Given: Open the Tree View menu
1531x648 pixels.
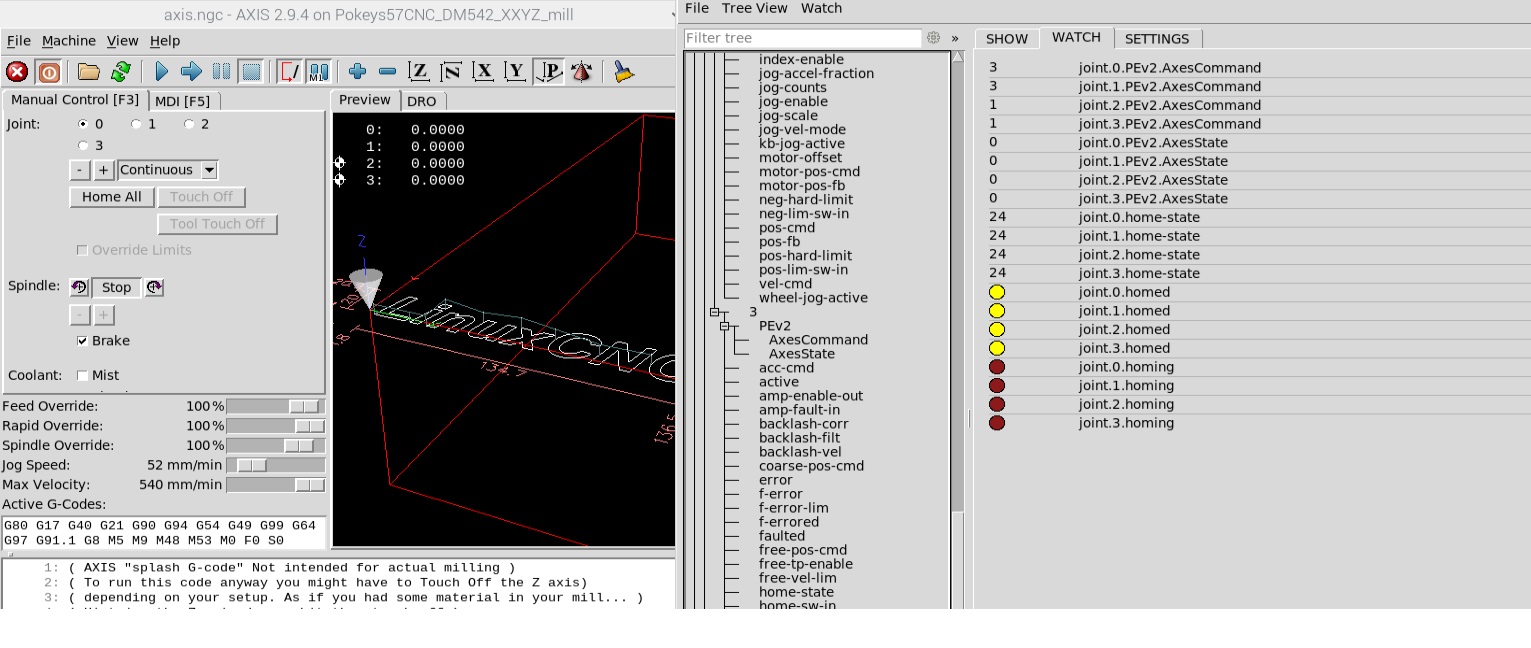Looking at the screenshot, I should click(755, 8).
